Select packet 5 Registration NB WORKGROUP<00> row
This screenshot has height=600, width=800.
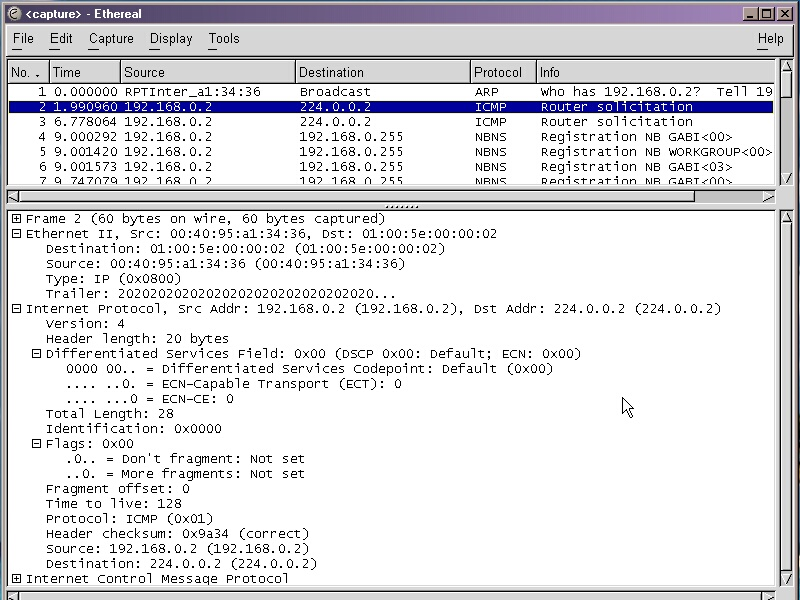[x=391, y=152]
